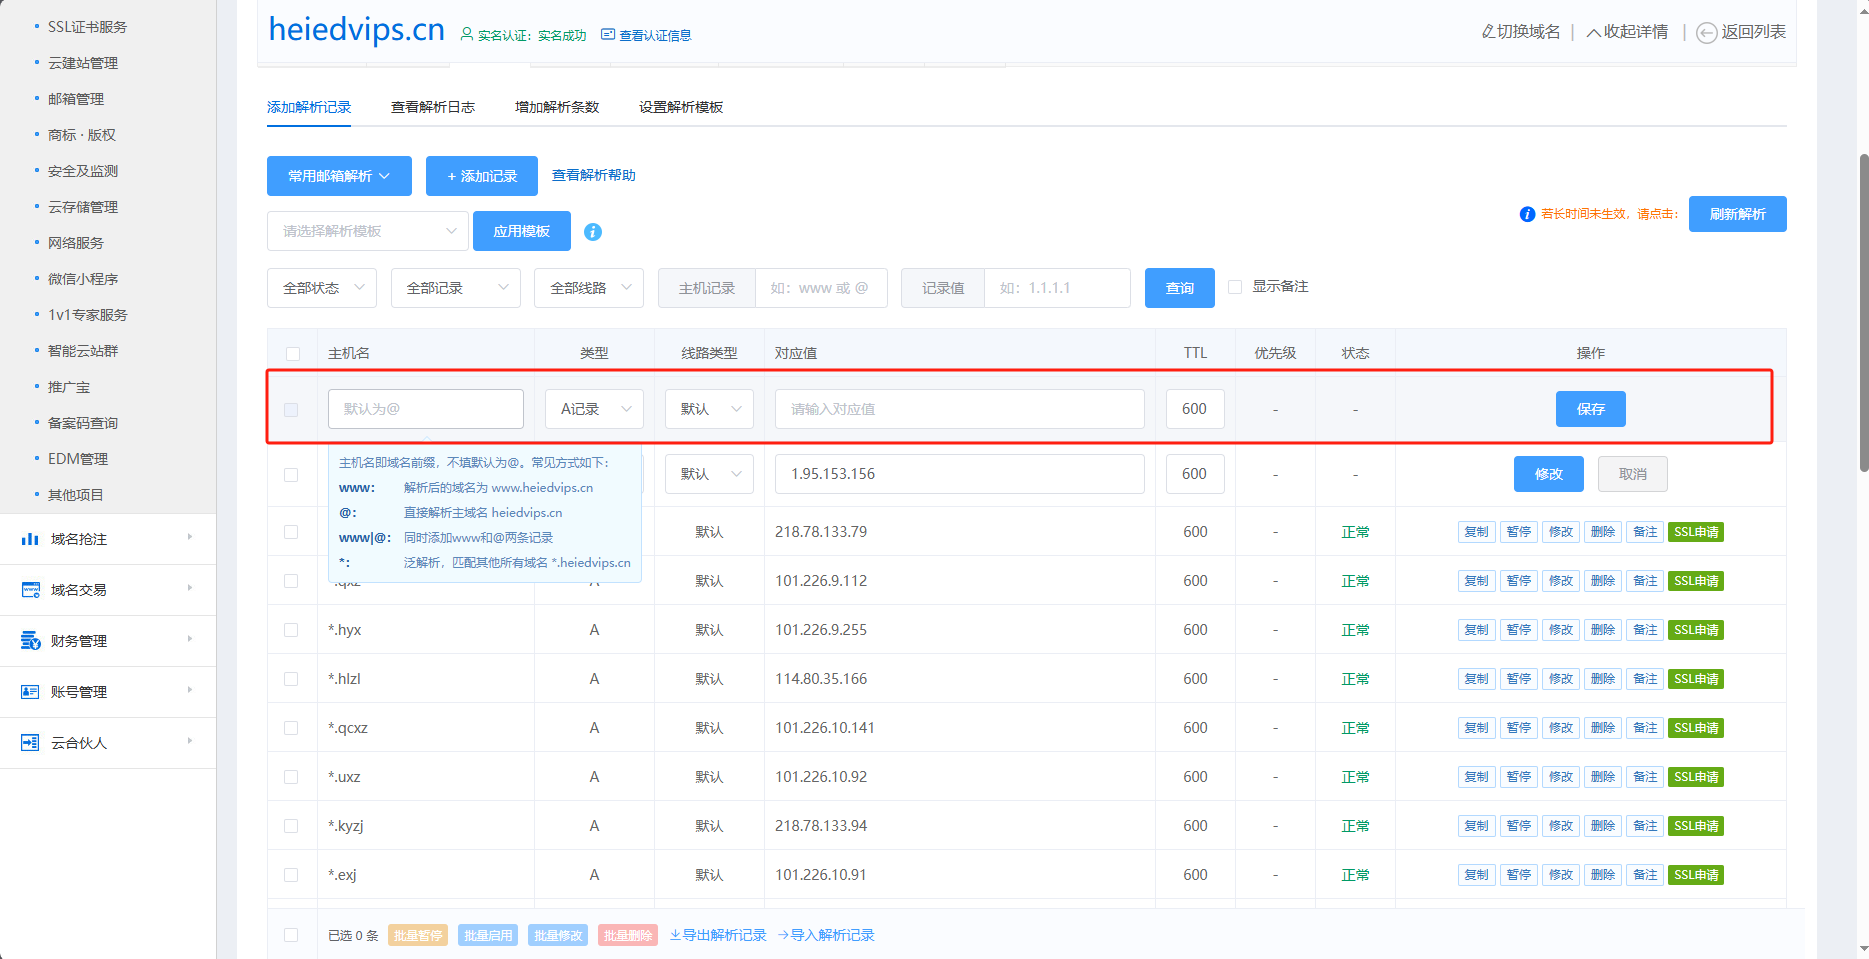Click the 查询 search button

1180,288
